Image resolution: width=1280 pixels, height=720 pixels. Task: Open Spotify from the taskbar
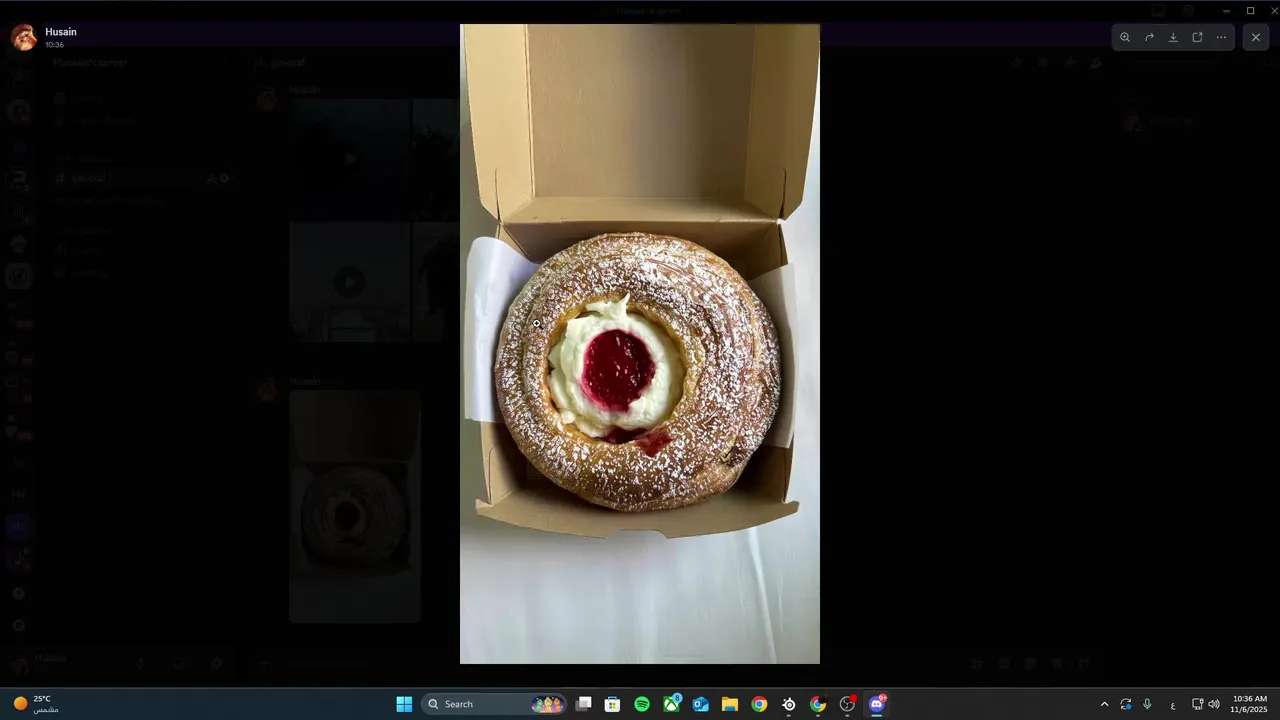pyautogui.click(x=642, y=704)
